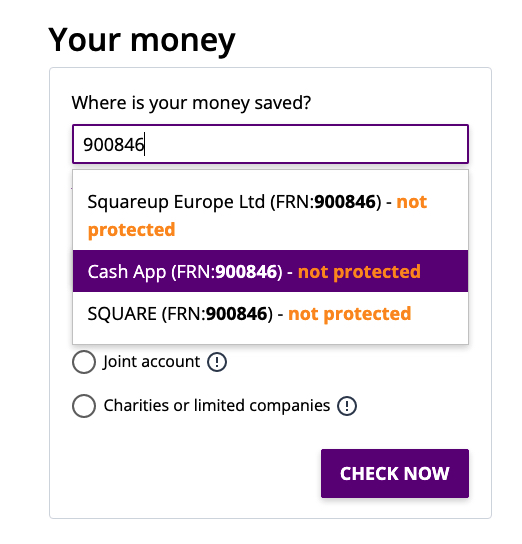Place cursor after 900846 in search box
The width and height of the screenshot is (522, 544).
coord(145,144)
